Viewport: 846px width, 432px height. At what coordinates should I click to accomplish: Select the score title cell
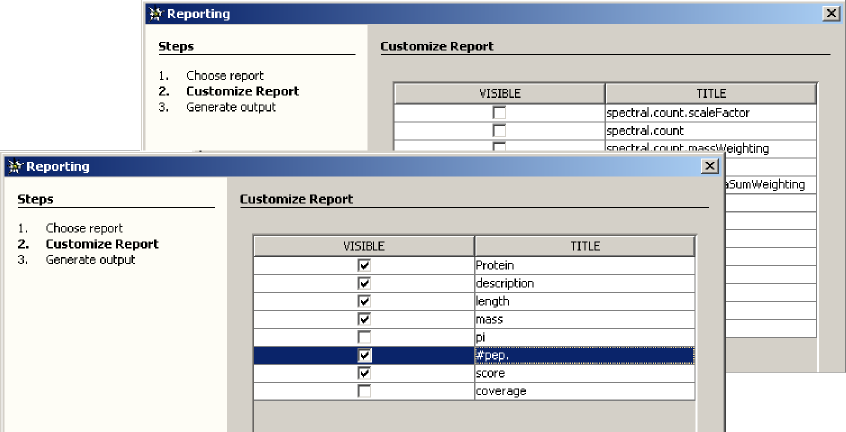(x=585, y=373)
